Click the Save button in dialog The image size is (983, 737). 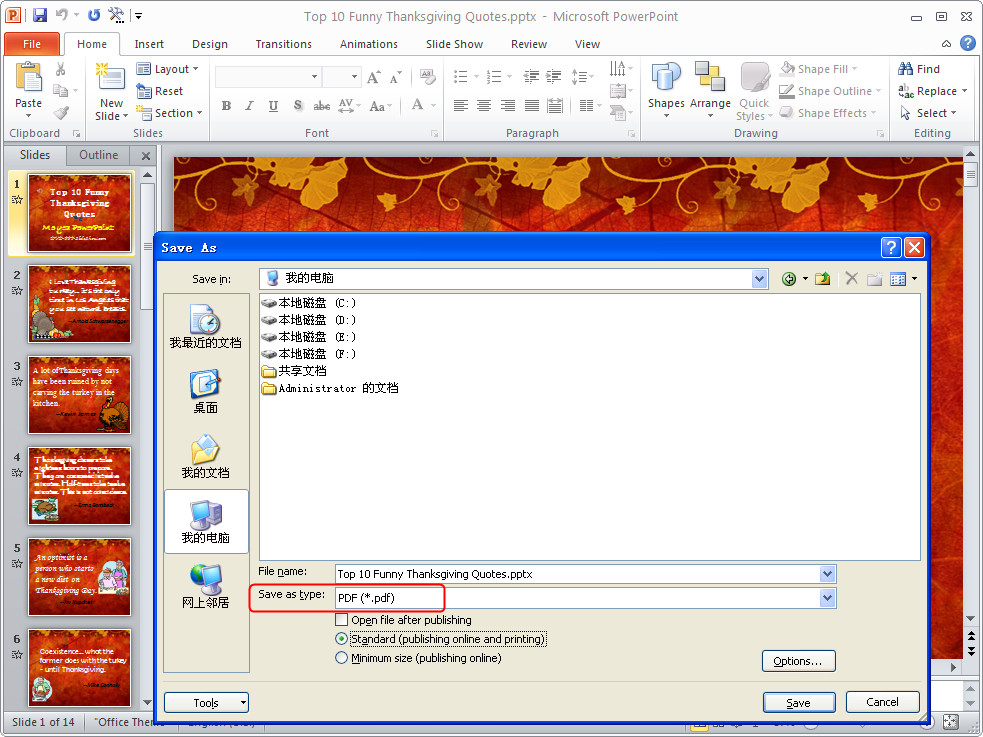coord(799,703)
